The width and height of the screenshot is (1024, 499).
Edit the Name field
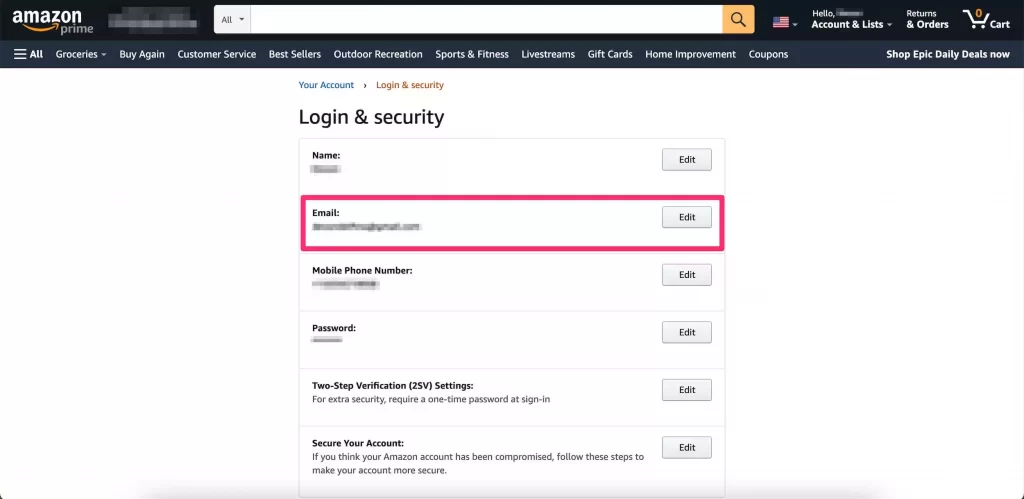pyautogui.click(x=687, y=160)
